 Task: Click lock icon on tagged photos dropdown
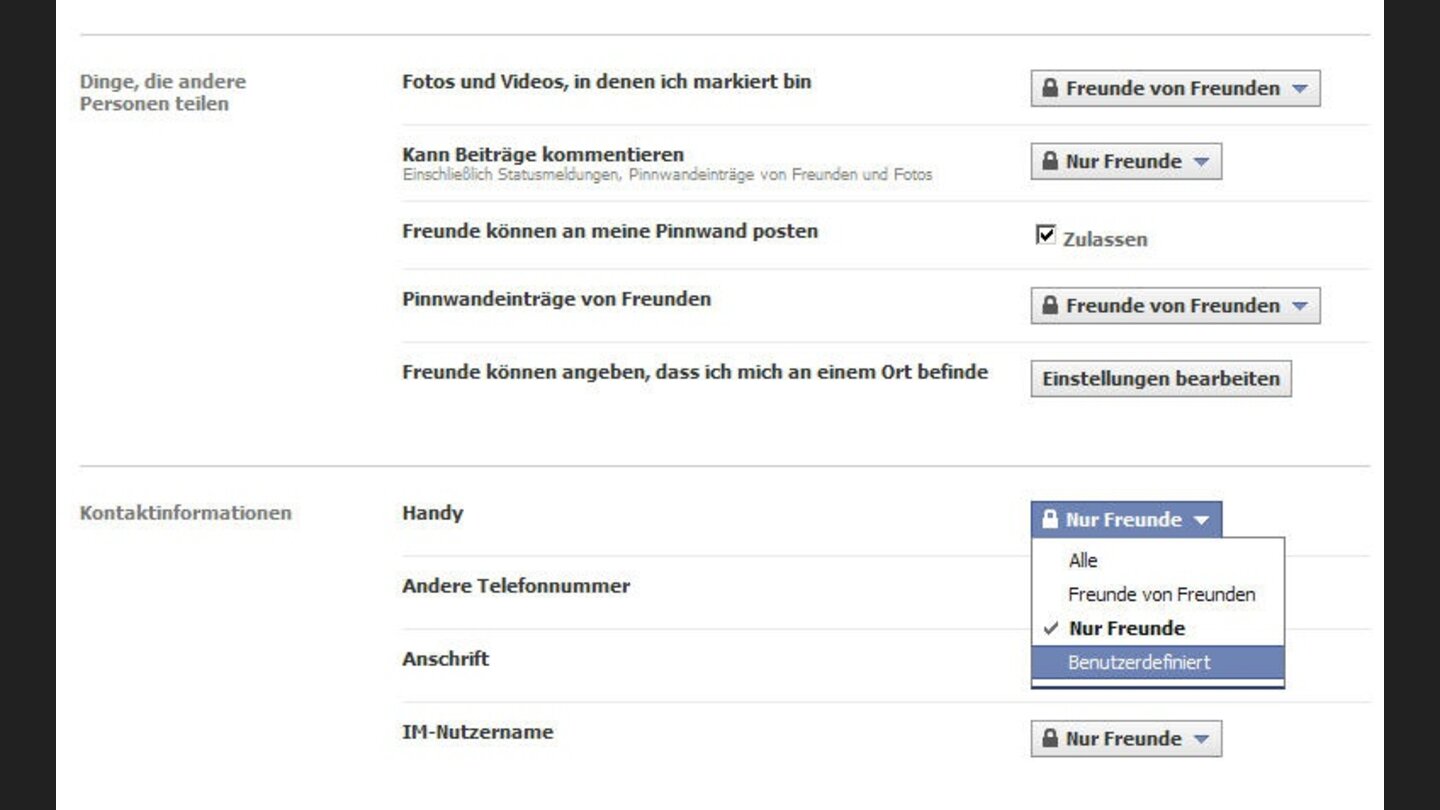point(1049,88)
